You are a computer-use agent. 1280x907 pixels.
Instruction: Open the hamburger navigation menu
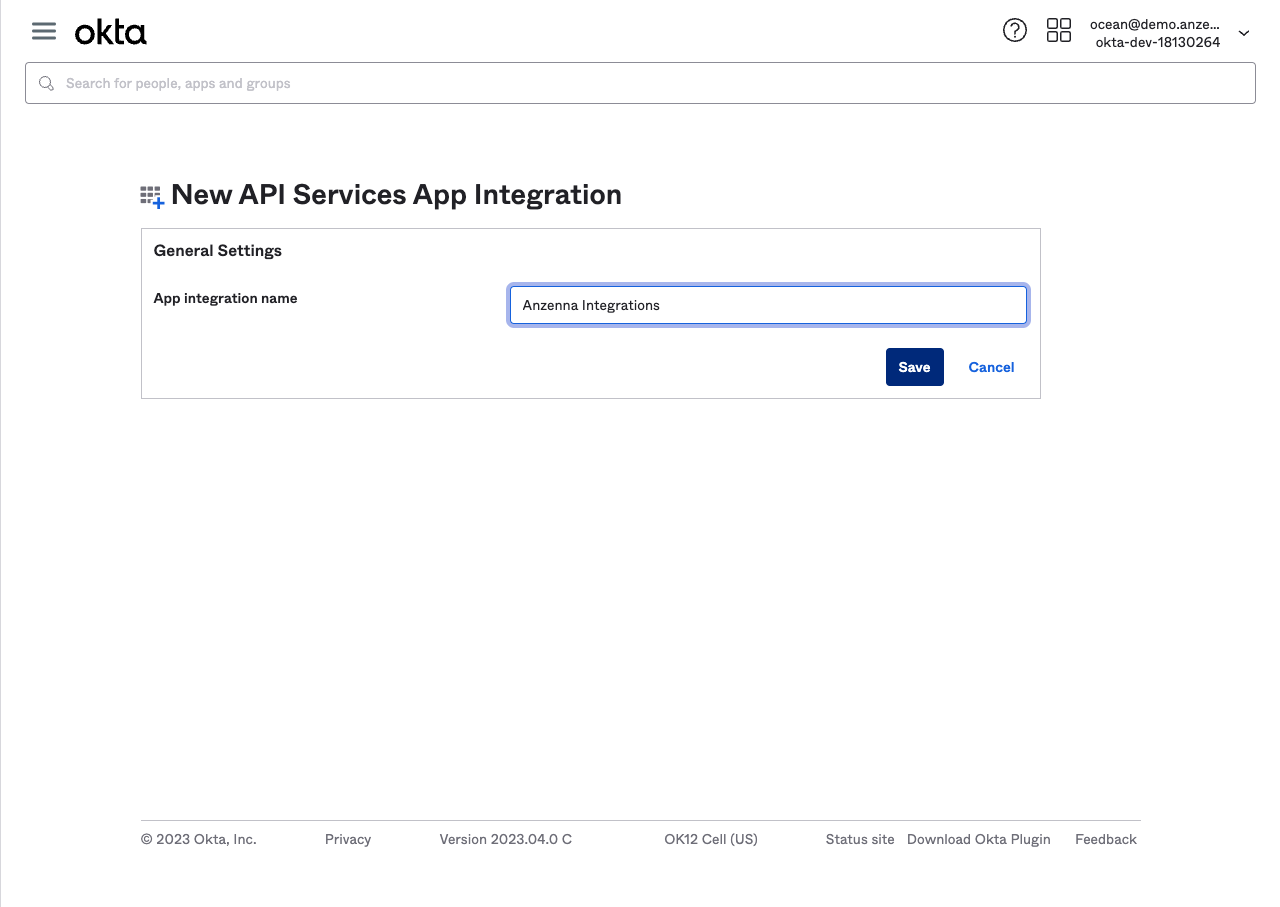click(x=44, y=31)
